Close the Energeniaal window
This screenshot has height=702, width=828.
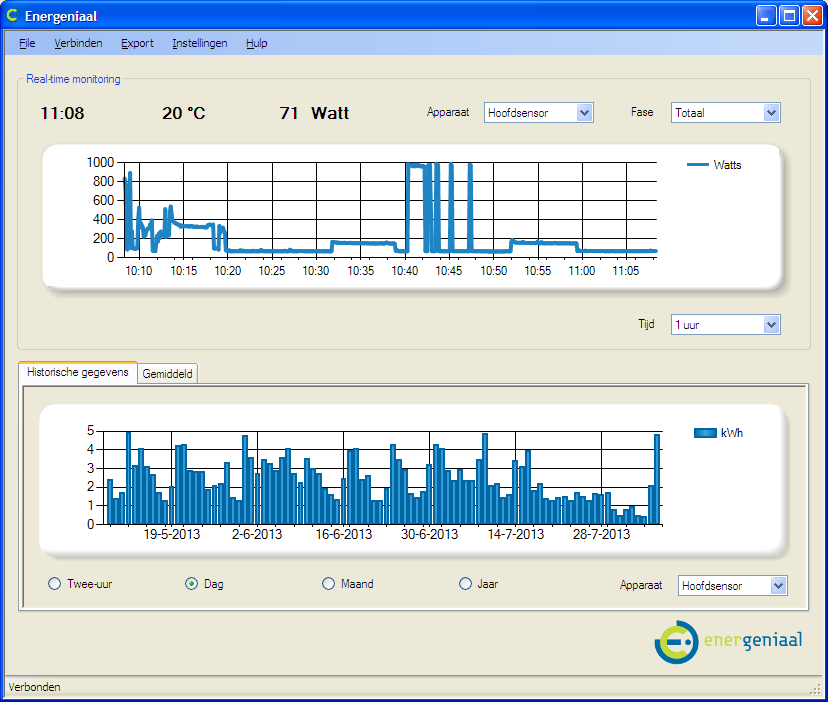(x=812, y=16)
